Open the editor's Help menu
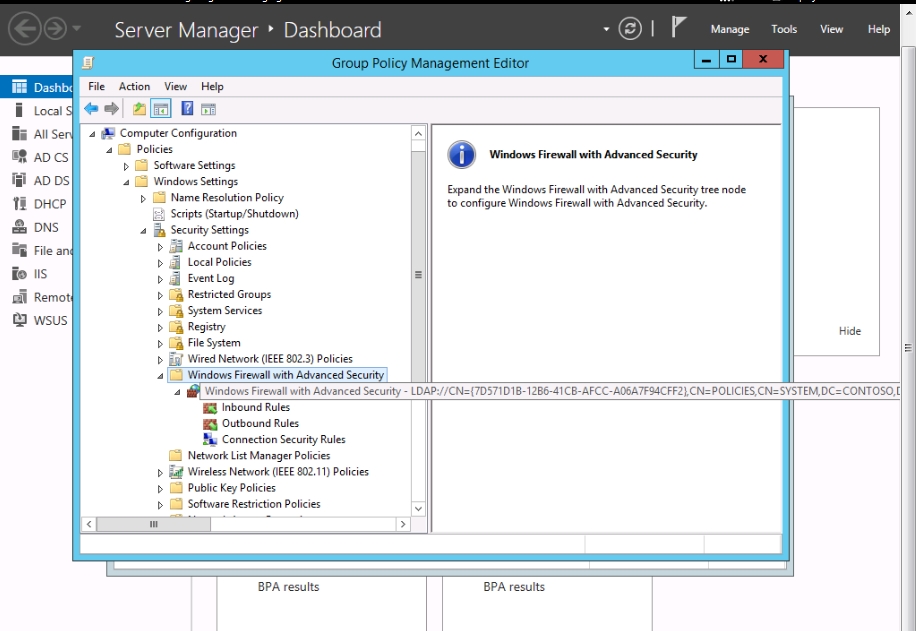The height and width of the screenshot is (631, 916). (x=212, y=86)
